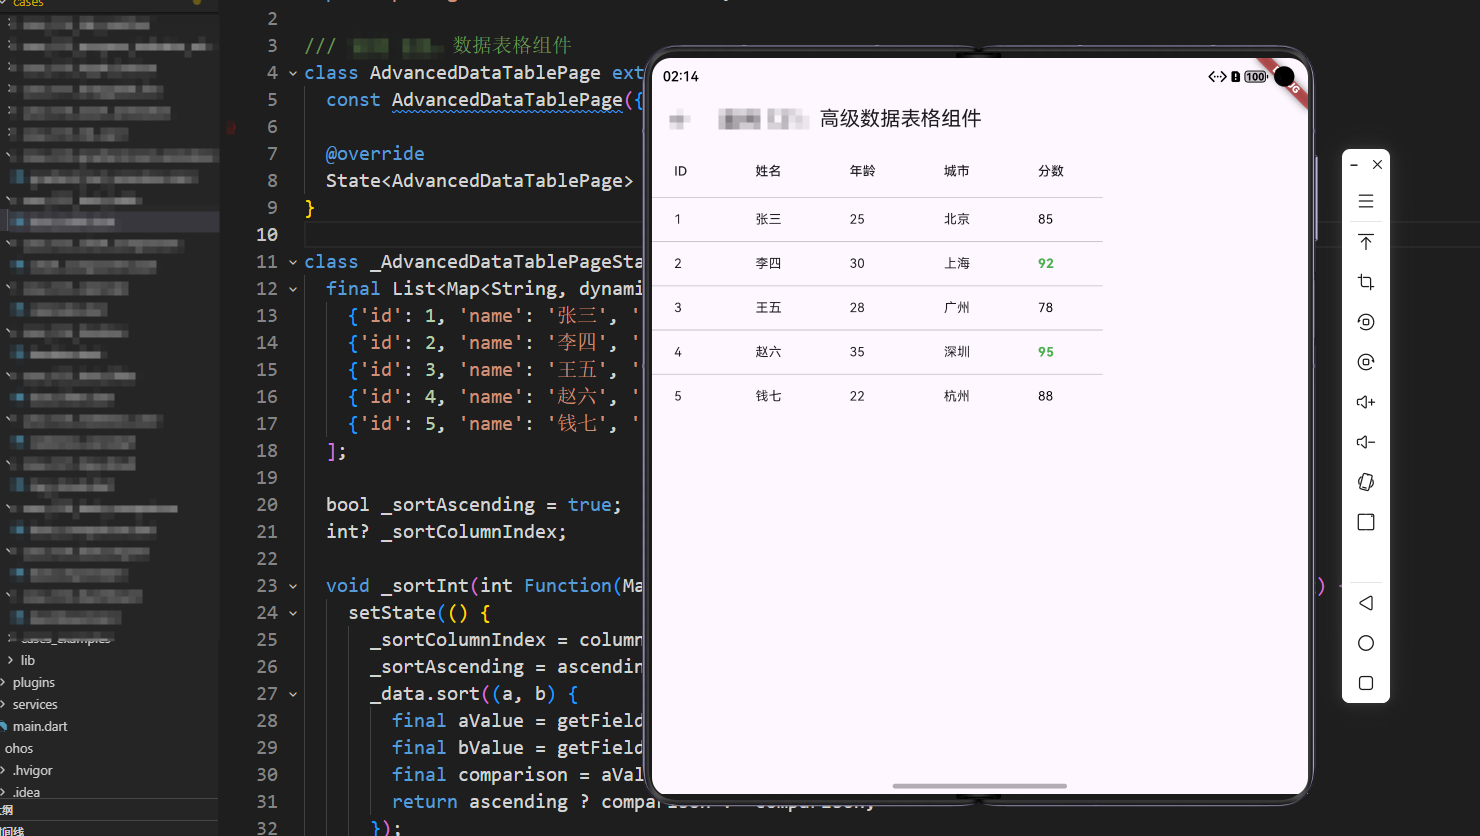Click the _sortAscending variable on line 20
Image resolution: width=1480 pixels, height=836 pixels.
click(458, 504)
